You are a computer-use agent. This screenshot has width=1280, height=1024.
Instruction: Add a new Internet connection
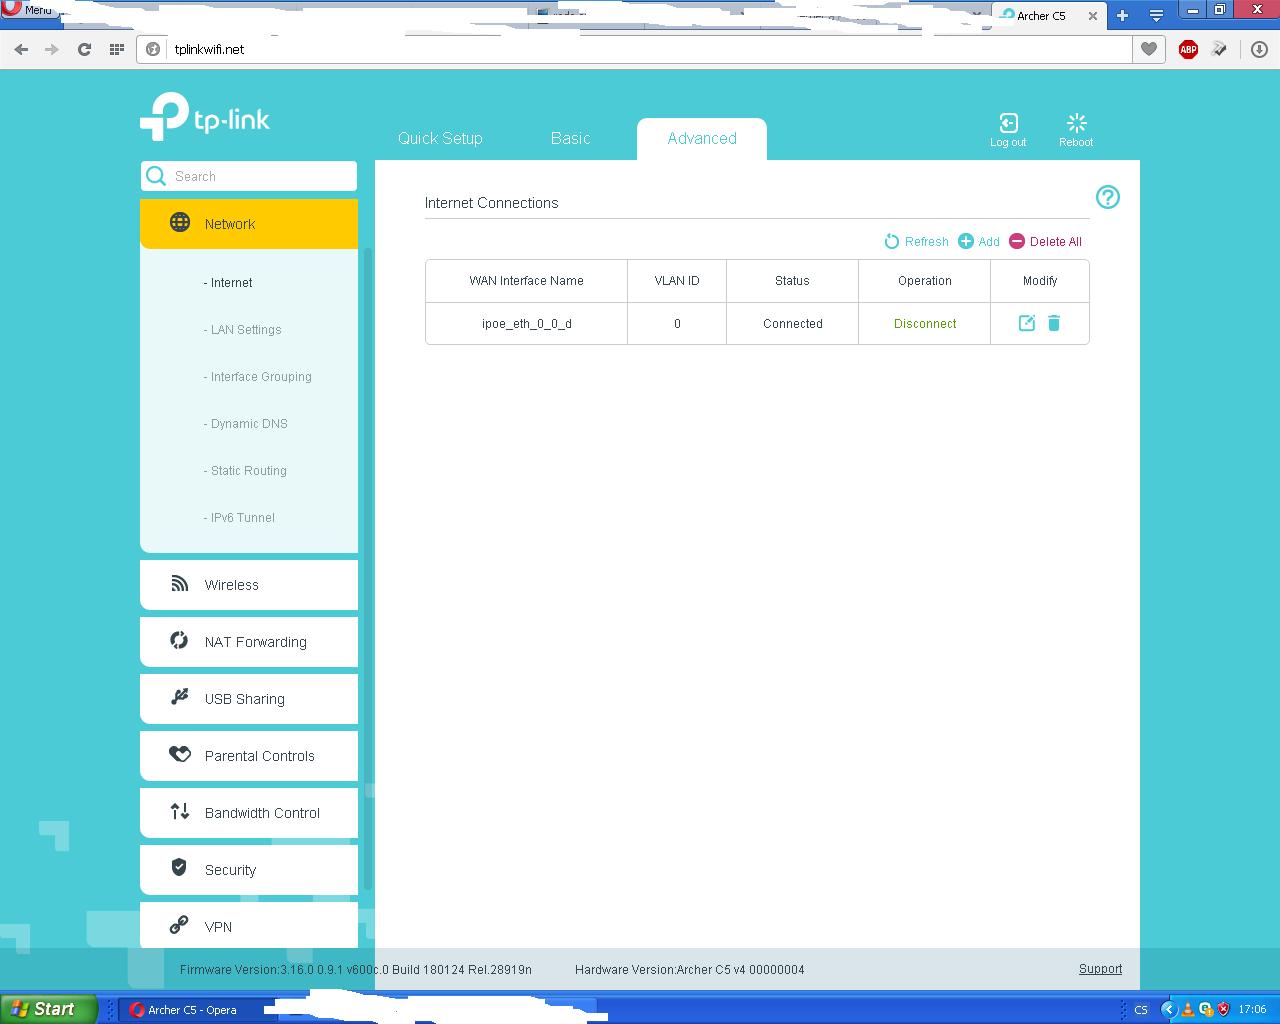pos(979,241)
